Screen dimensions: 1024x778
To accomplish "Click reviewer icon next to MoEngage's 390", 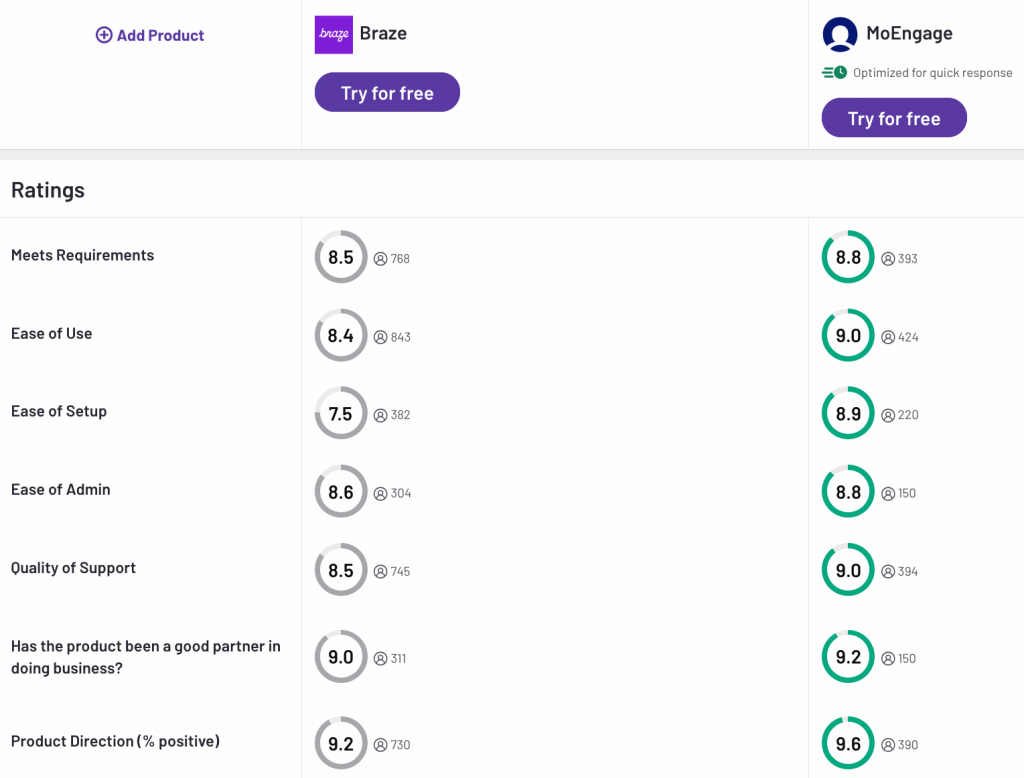I will tap(888, 745).
